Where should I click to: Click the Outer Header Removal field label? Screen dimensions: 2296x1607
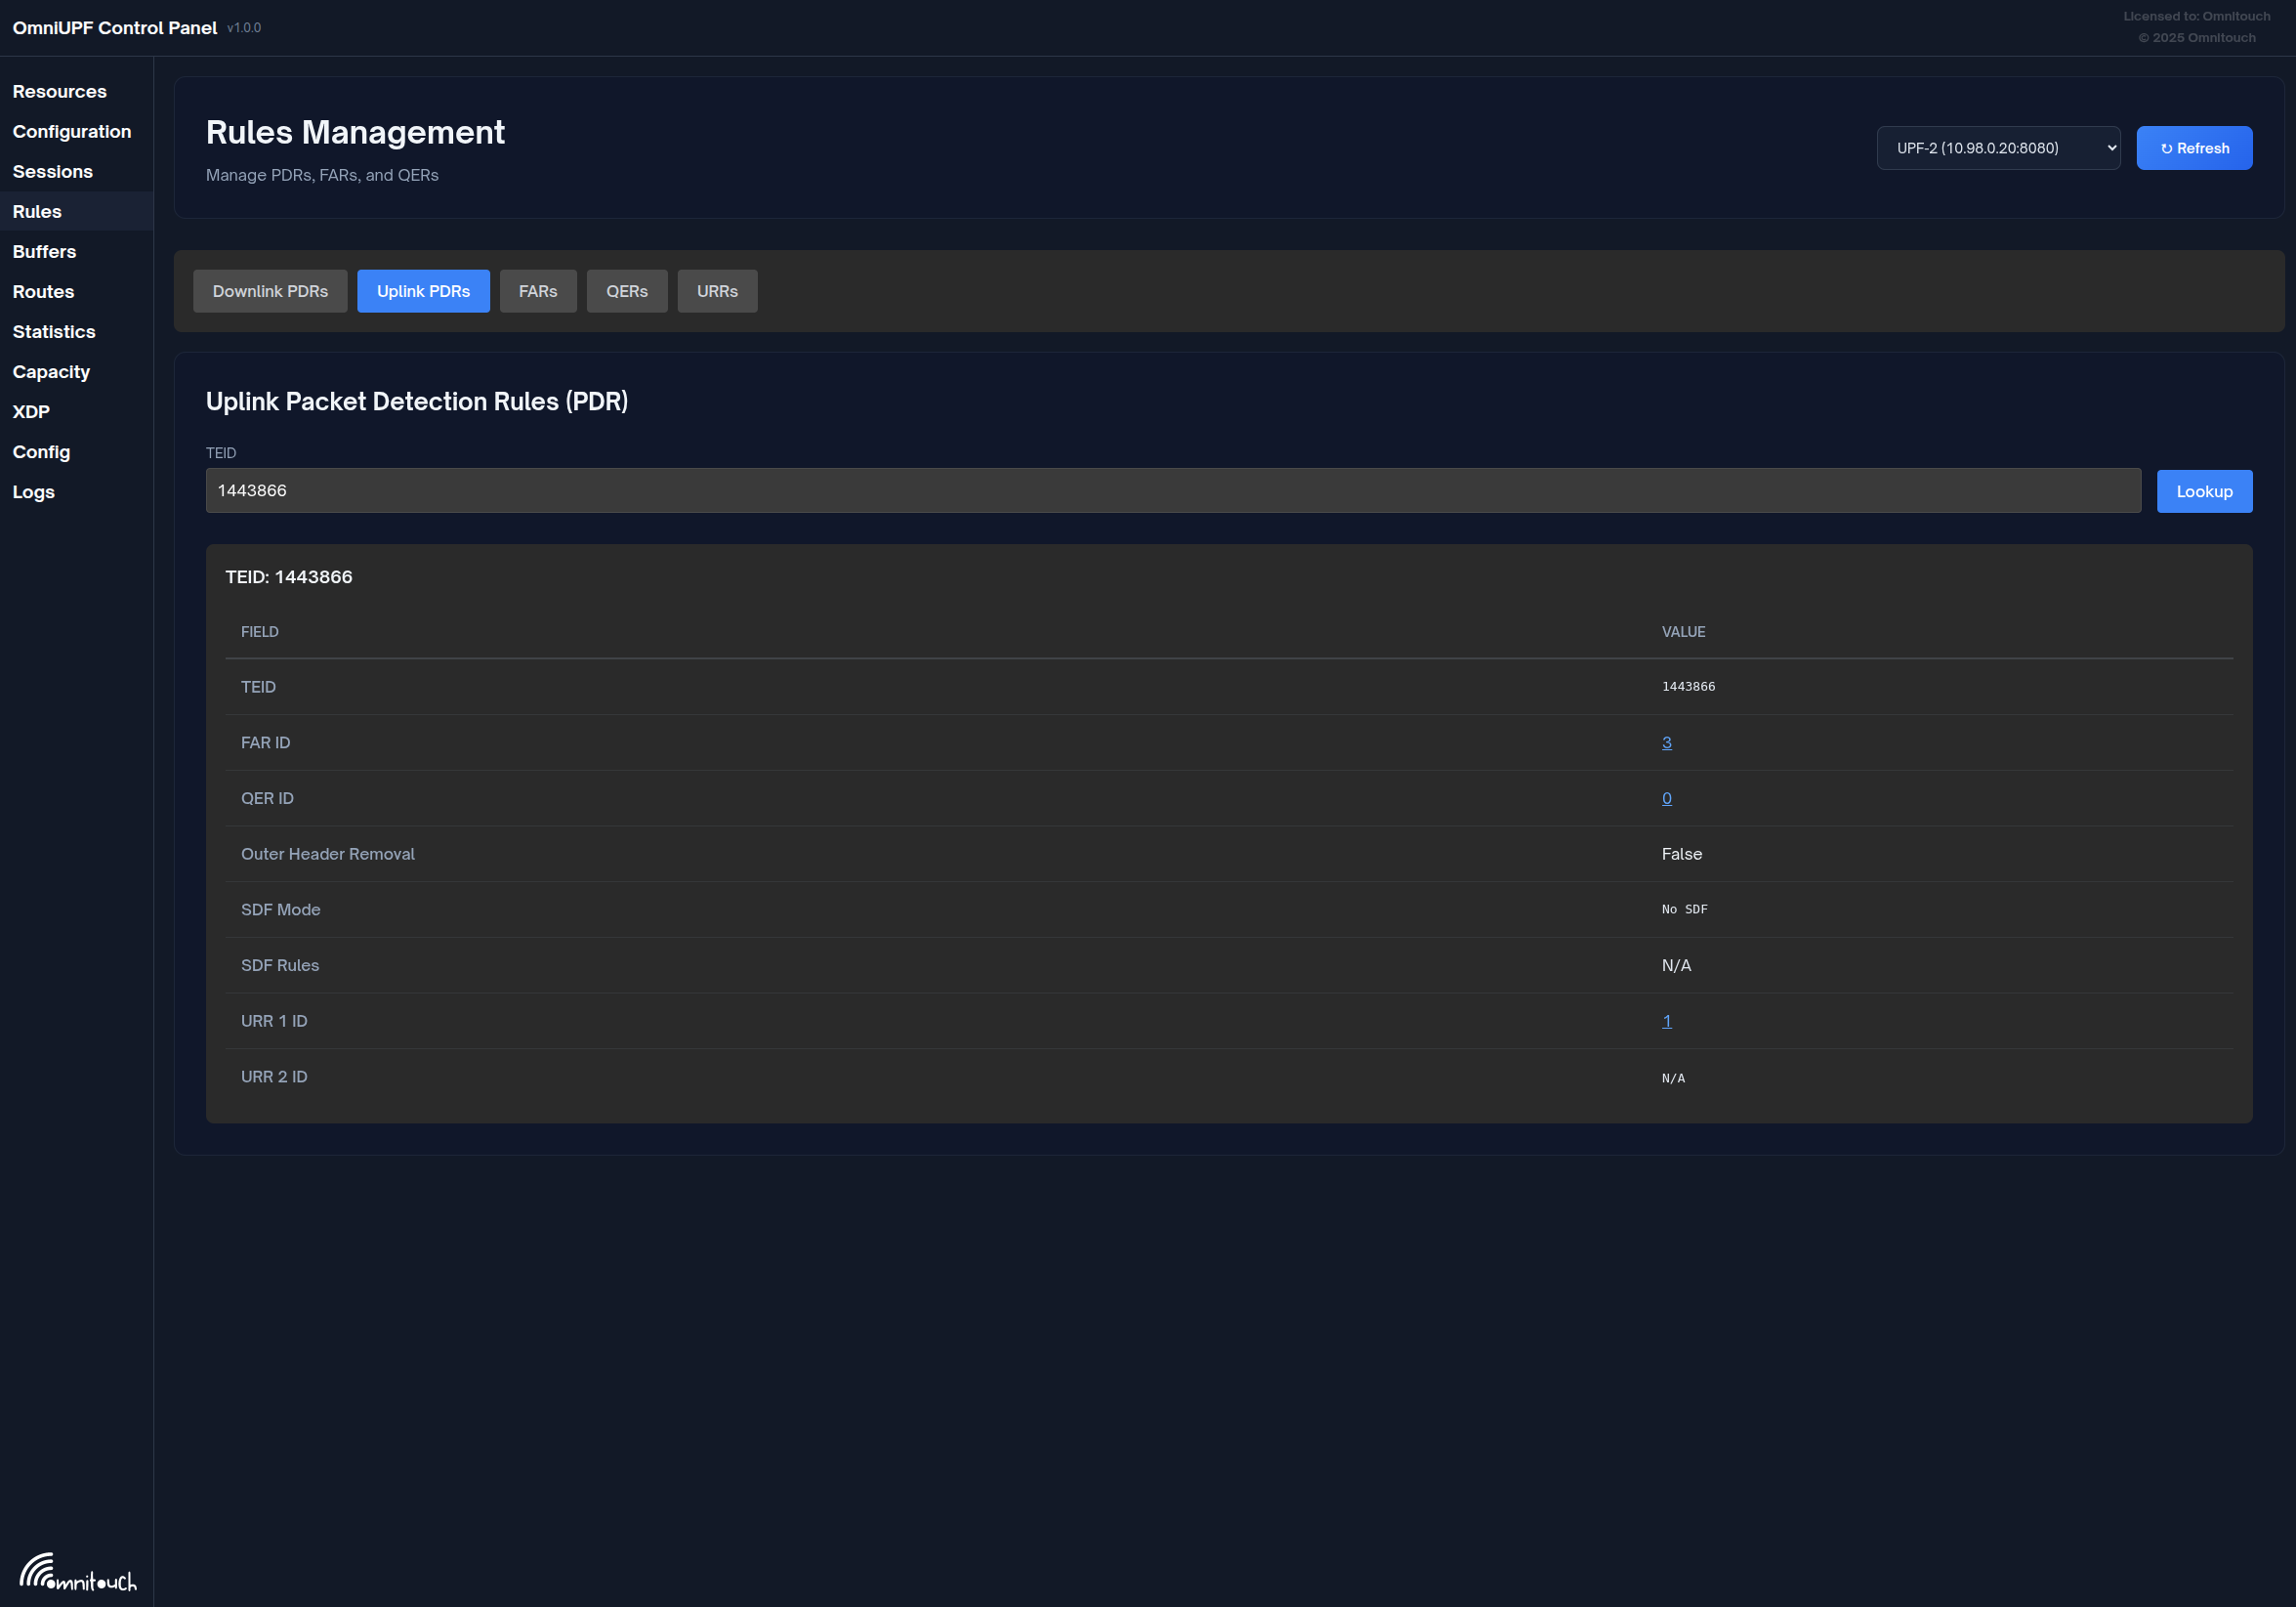click(x=328, y=854)
